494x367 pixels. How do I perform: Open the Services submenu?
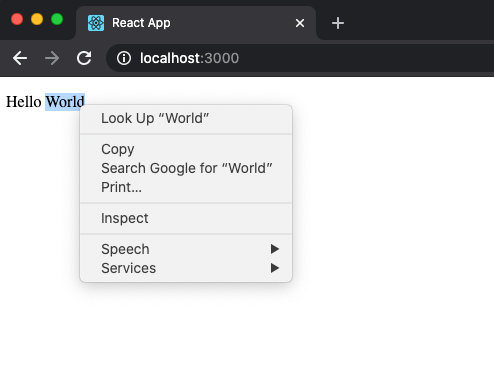186,268
